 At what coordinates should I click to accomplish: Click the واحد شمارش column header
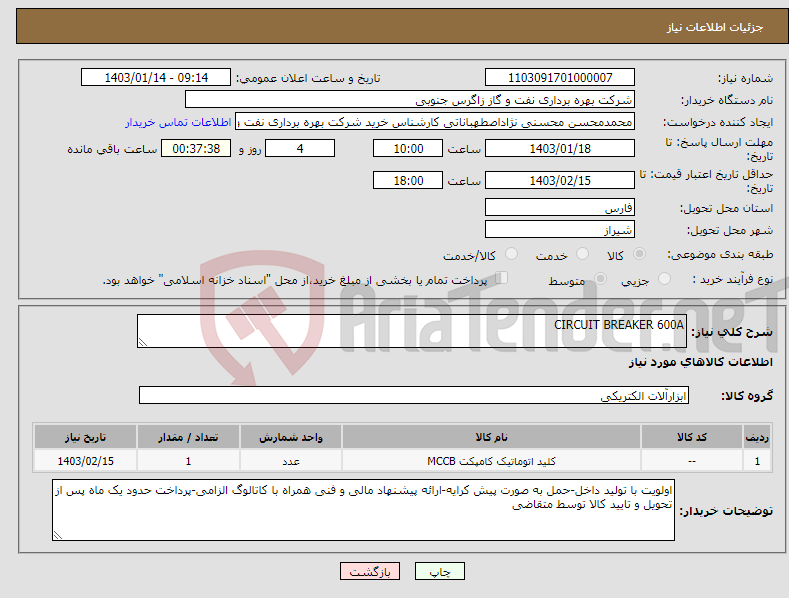(x=291, y=437)
